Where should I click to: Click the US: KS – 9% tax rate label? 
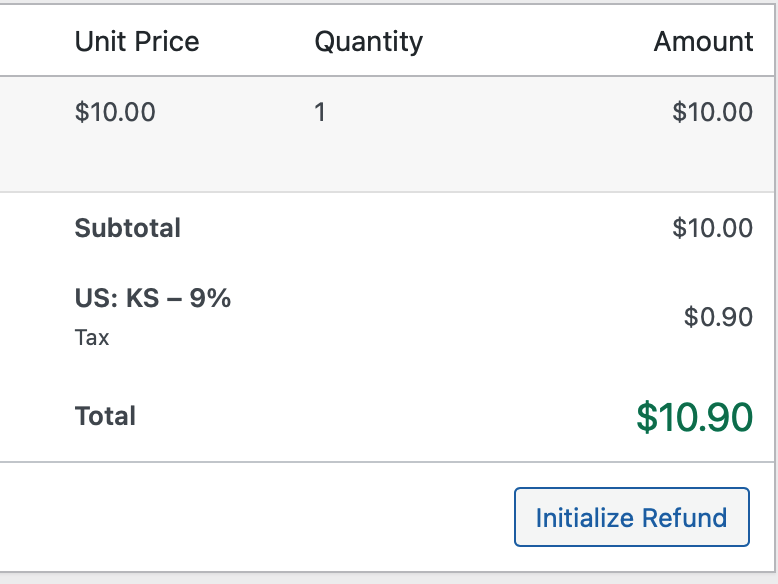(153, 298)
